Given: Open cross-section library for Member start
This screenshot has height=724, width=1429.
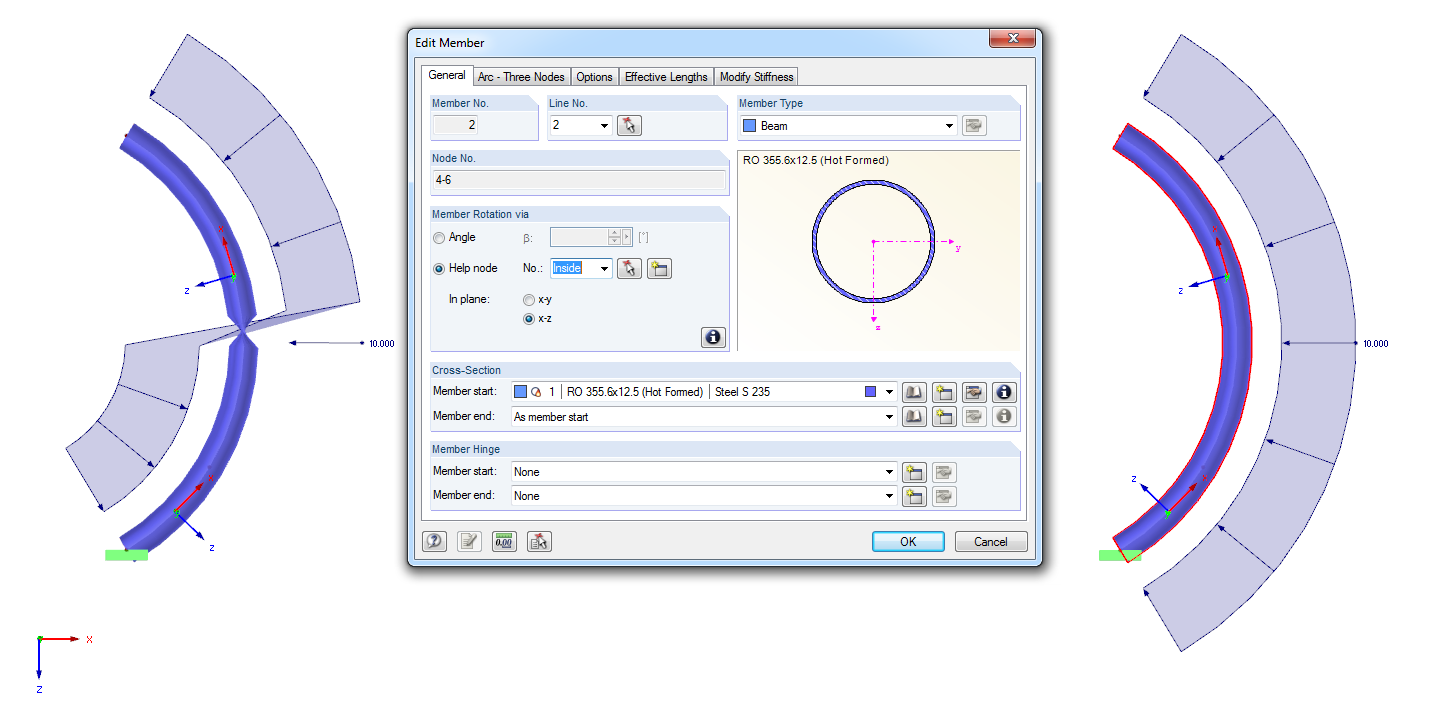Looking at the screenshot, I should click(914, 392).
